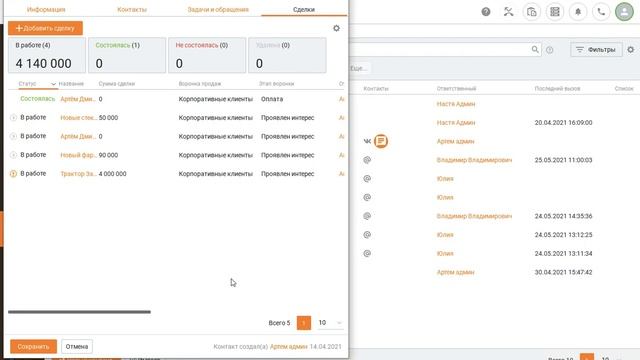This screenshot has width=640, height=360.
Task: Switch to the Контакты tab
Action: 132,9
